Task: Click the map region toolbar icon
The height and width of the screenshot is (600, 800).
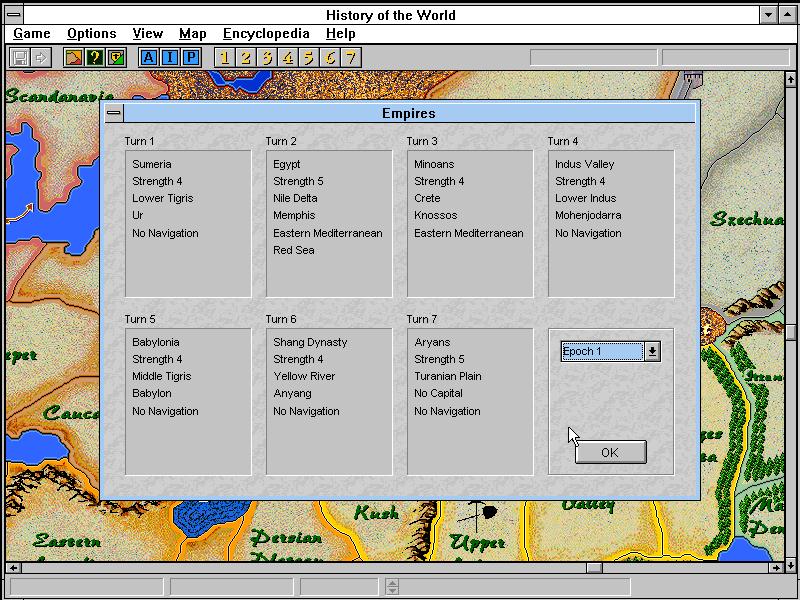Action: [x=74, y=58]
